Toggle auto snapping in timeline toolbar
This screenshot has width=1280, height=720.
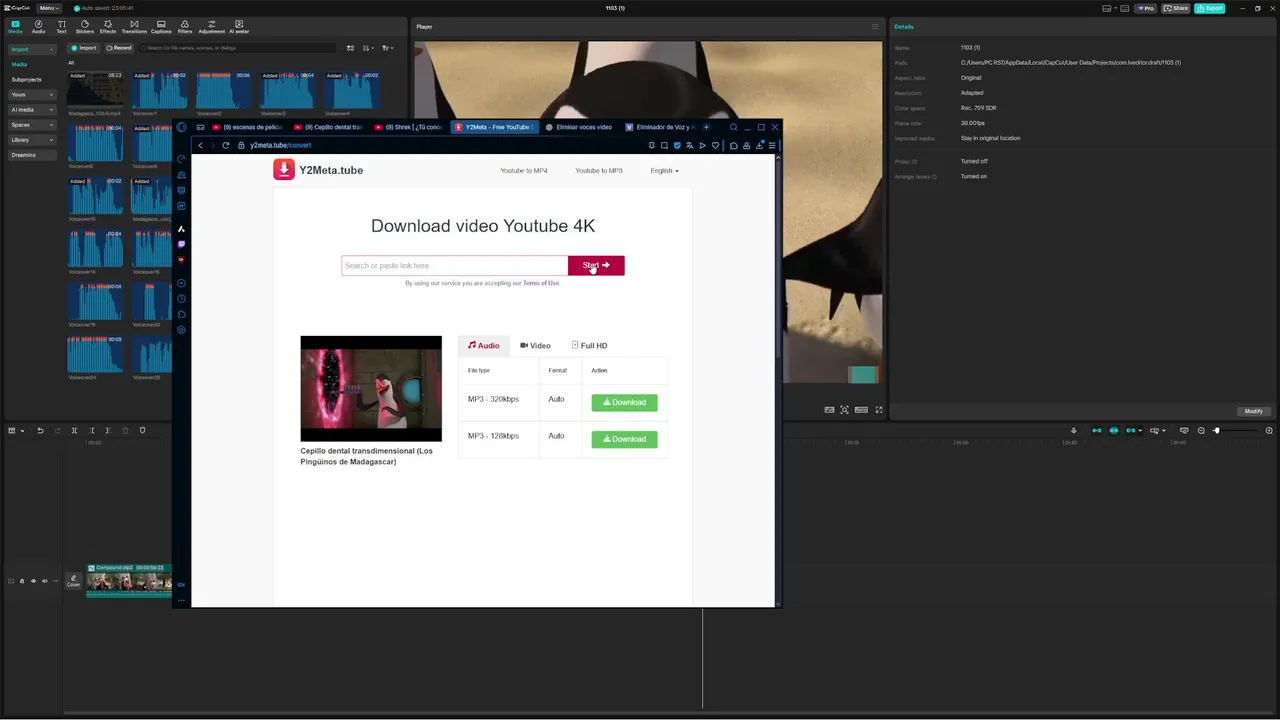(x=1114, y=430)
